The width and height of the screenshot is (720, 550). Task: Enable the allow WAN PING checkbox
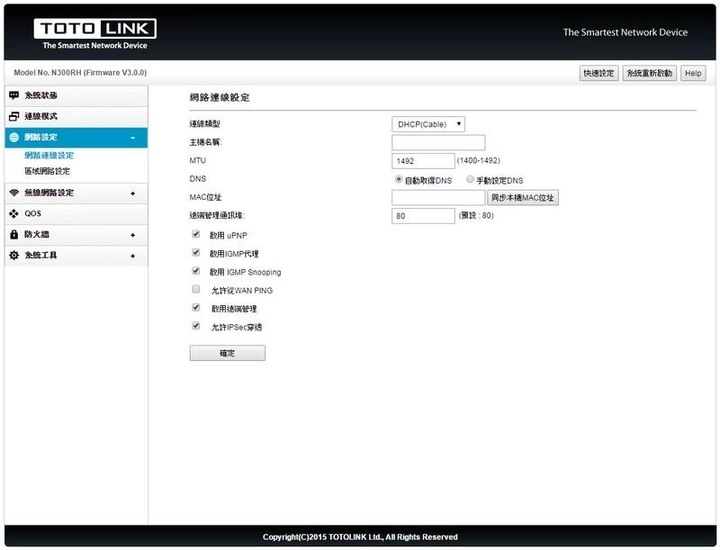pos(196,289)
